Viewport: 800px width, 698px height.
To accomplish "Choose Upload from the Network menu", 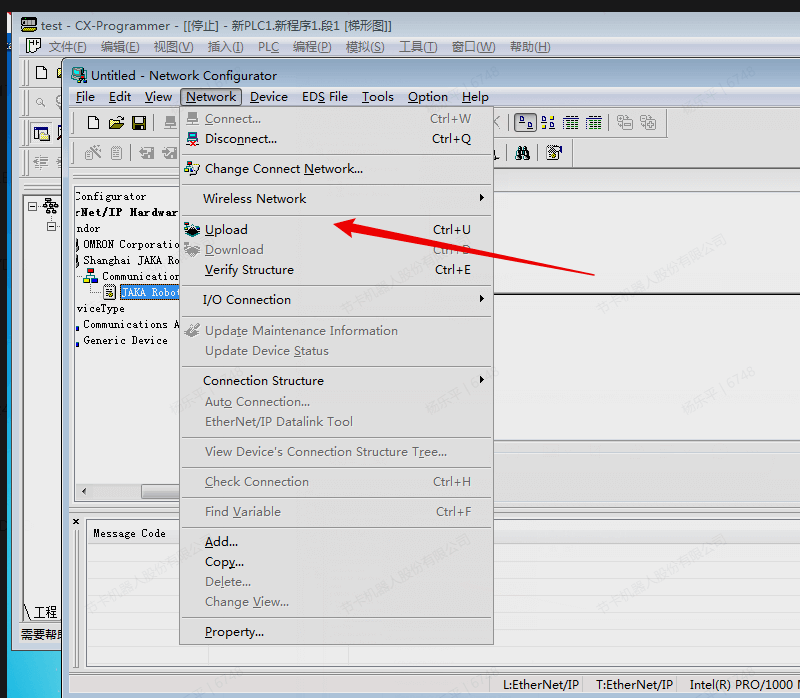I will coord(226,230).
